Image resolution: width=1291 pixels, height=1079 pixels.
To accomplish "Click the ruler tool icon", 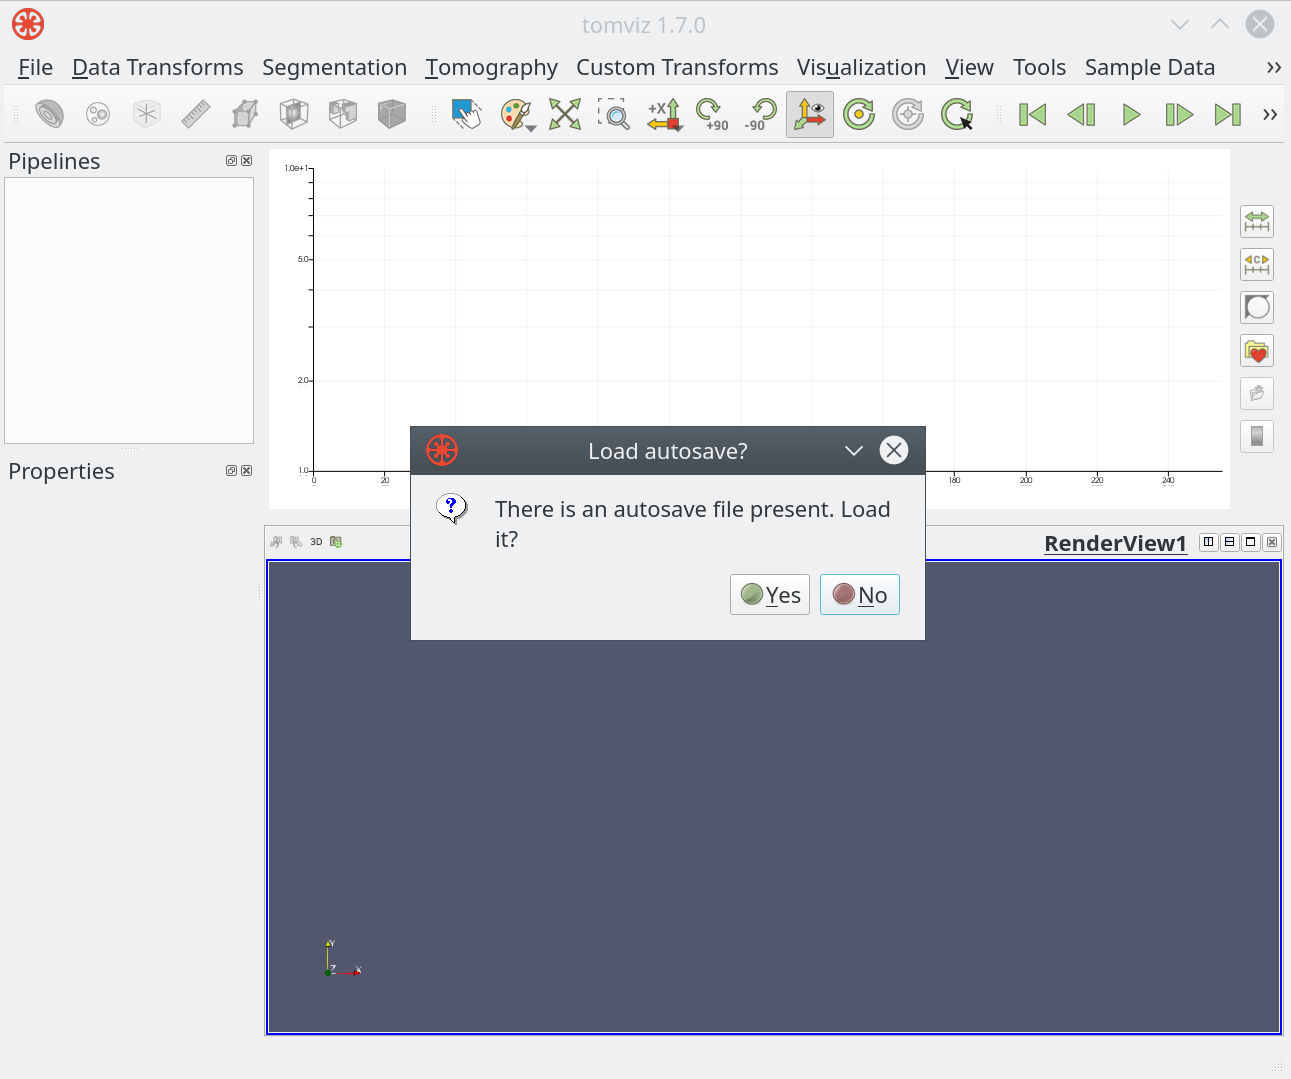I will [196, 114].
